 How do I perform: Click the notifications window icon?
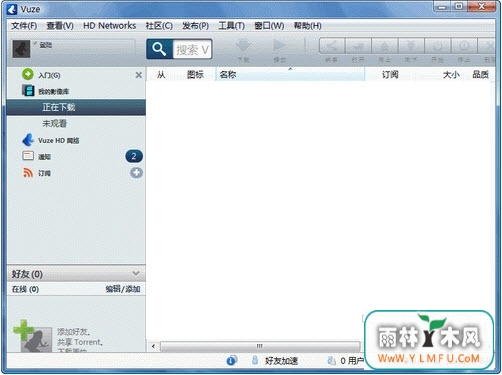[x=28, y=156]
